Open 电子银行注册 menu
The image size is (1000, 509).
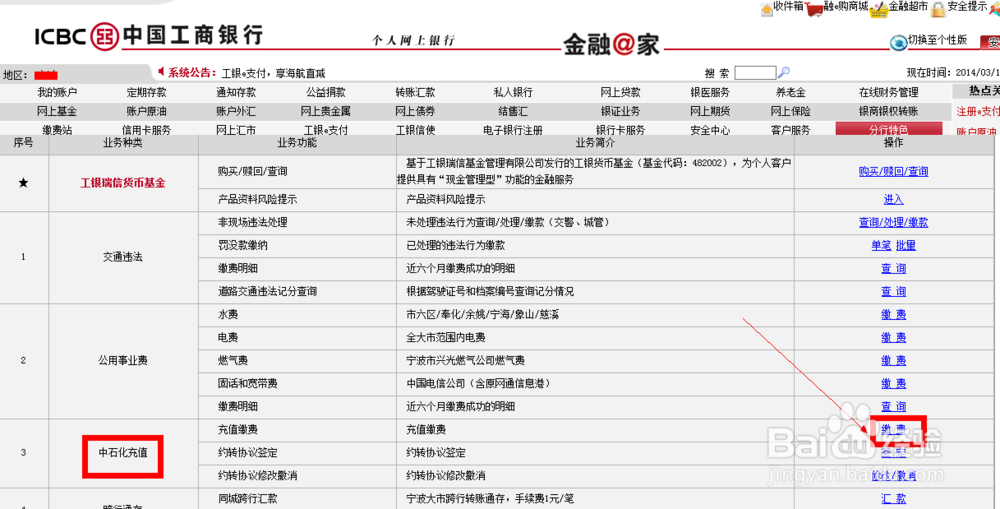click(513, 130)
